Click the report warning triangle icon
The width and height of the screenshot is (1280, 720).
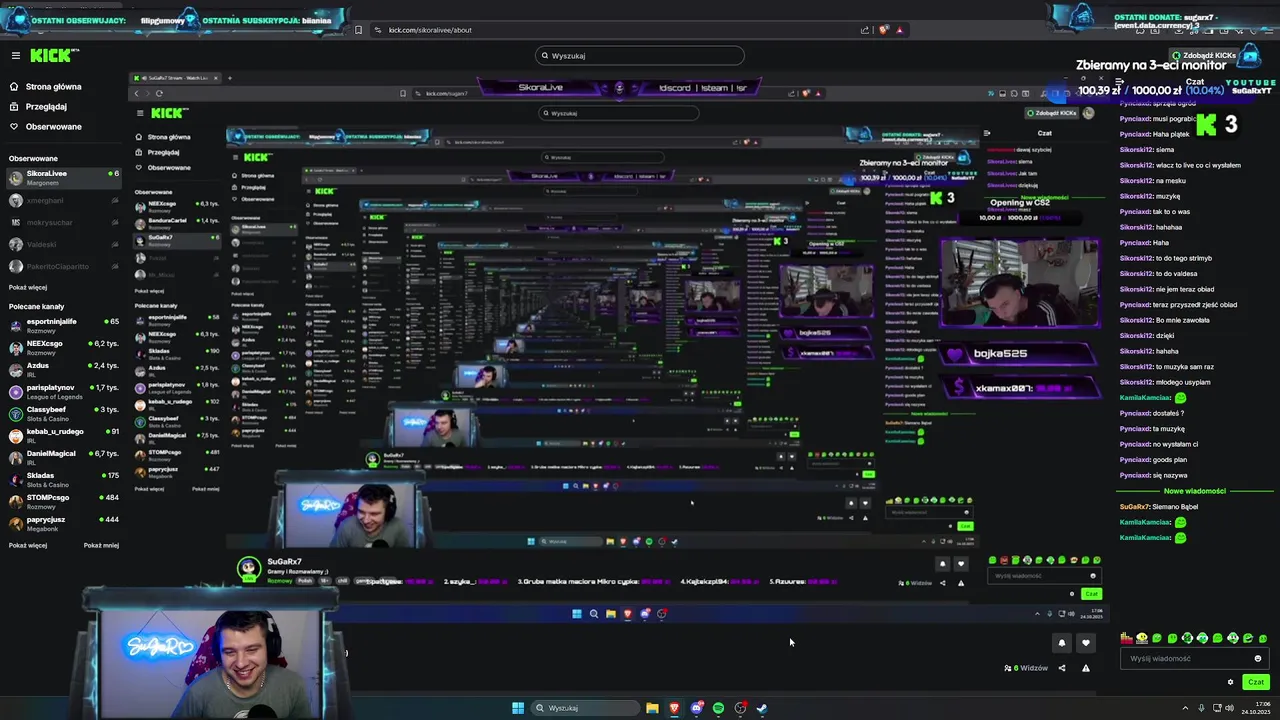[1086, 668]
